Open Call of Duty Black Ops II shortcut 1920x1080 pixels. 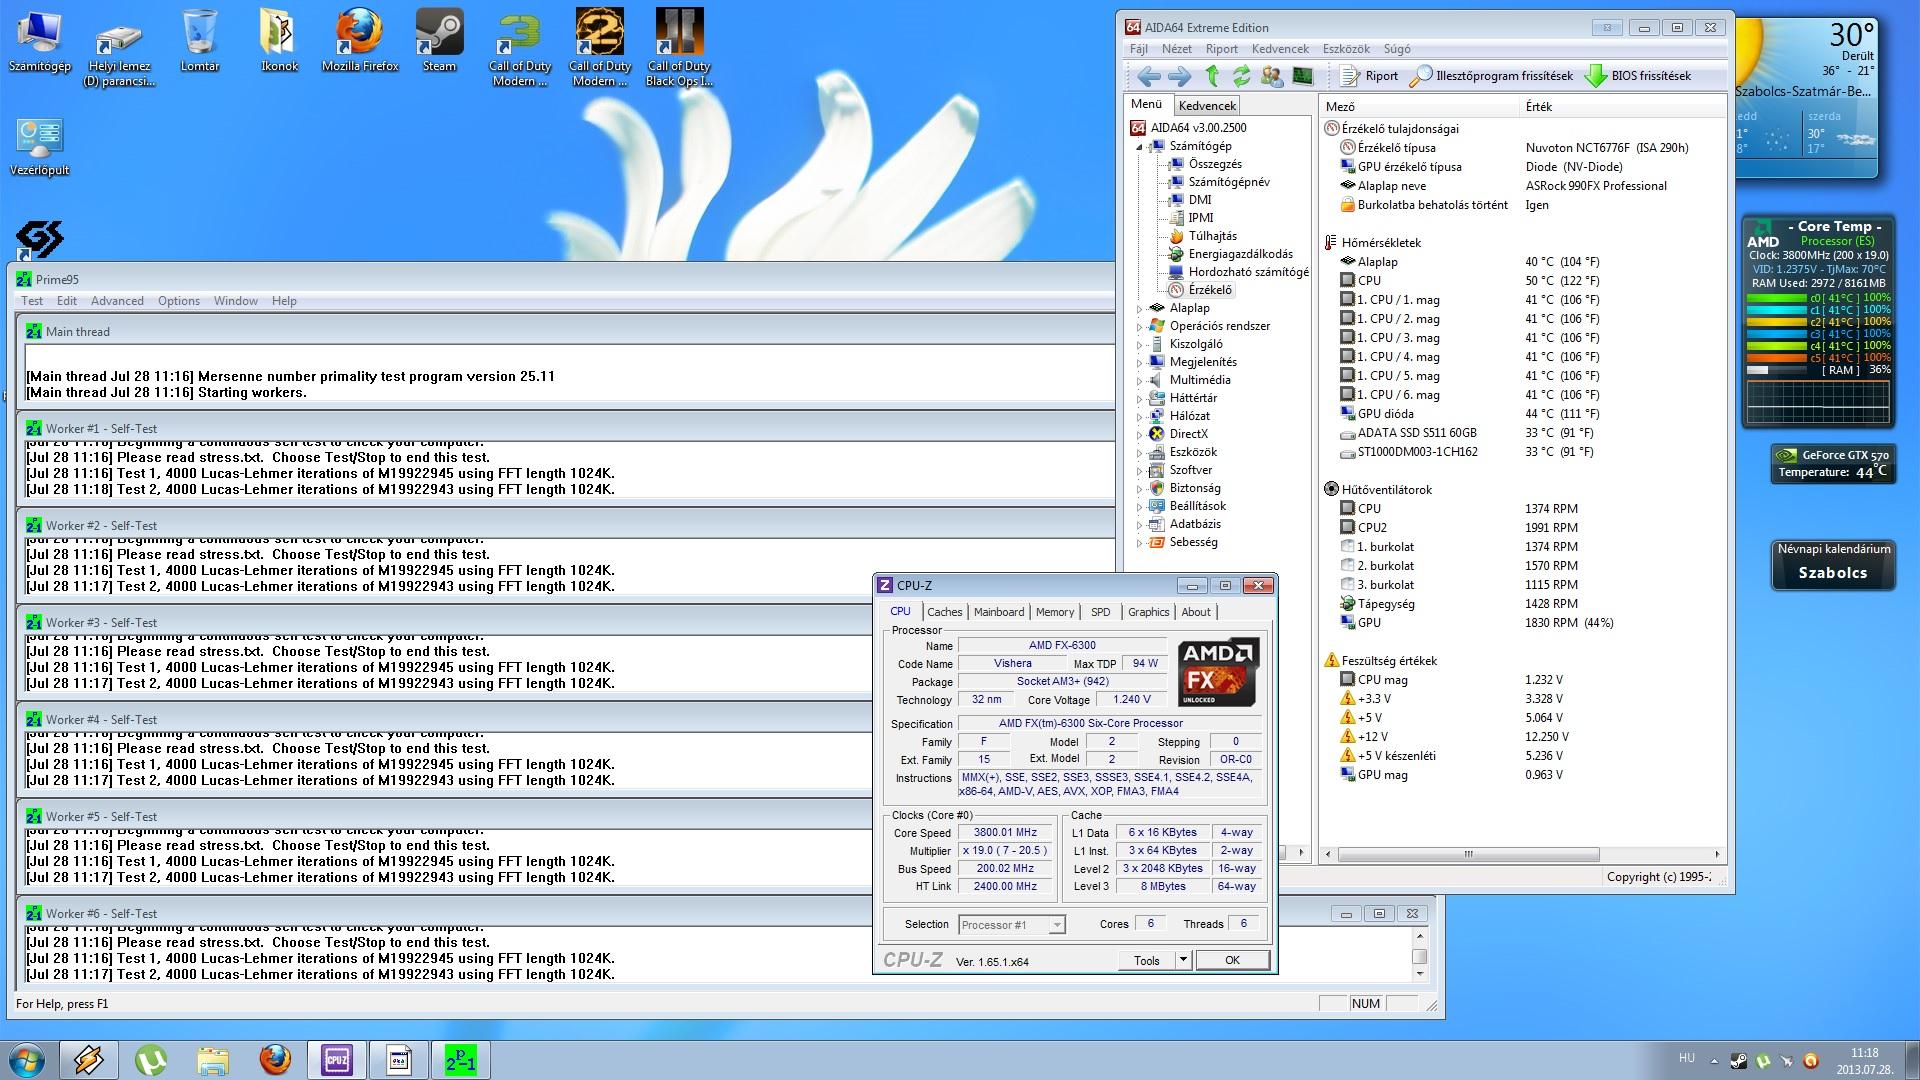pyautogui.click(x=680, y=47)
